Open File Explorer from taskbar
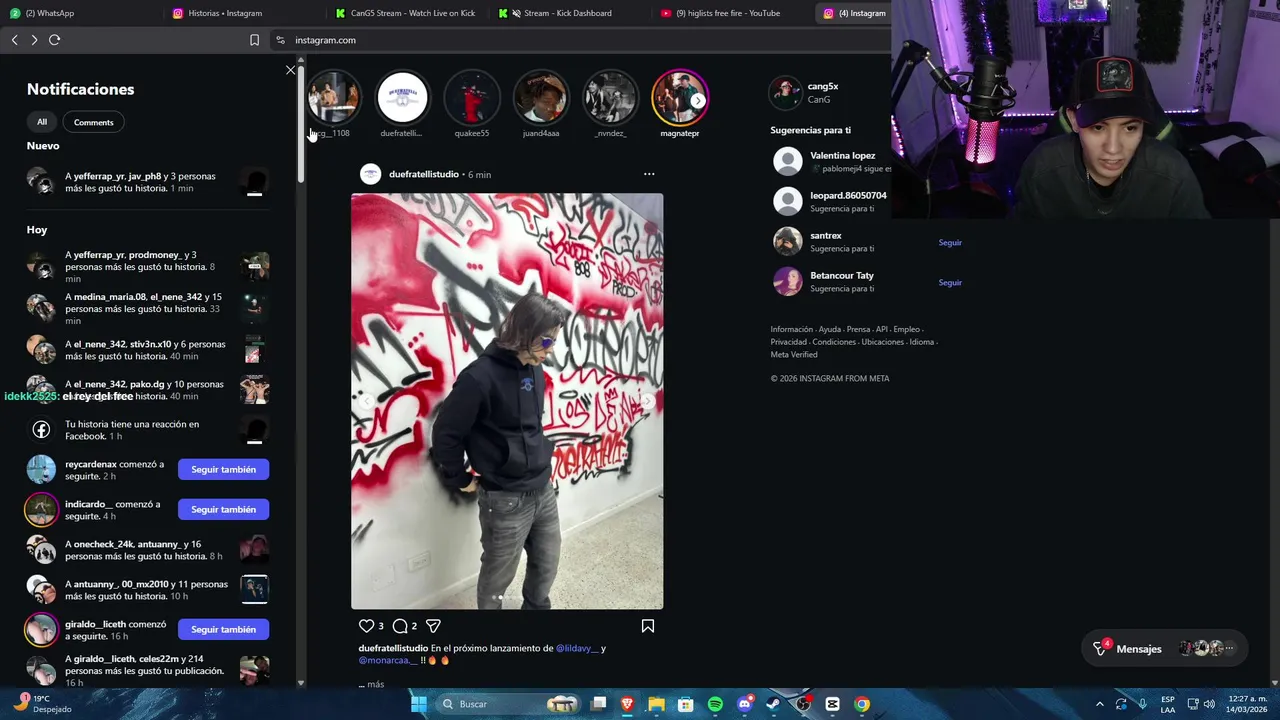This screenshot has height=720, width=1280. [656, 704]
